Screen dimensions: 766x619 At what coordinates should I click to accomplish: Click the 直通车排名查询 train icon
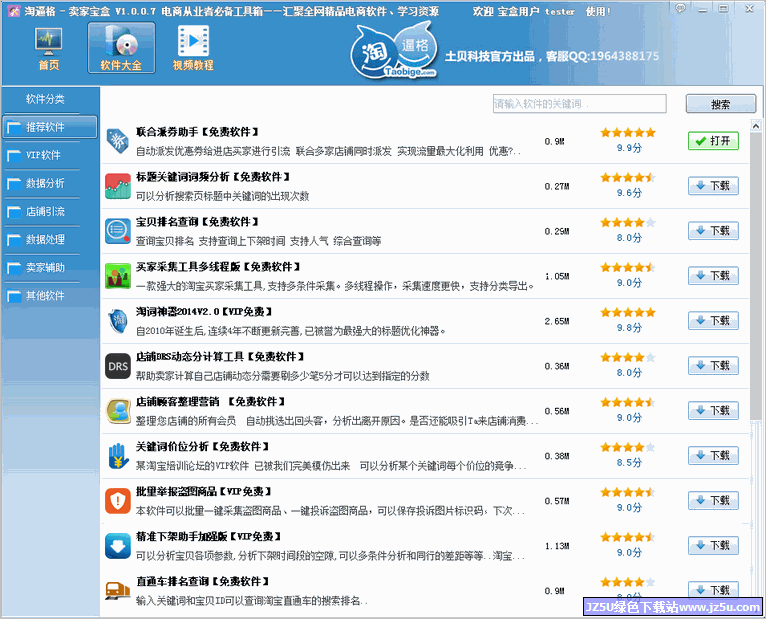click(118, 590)
